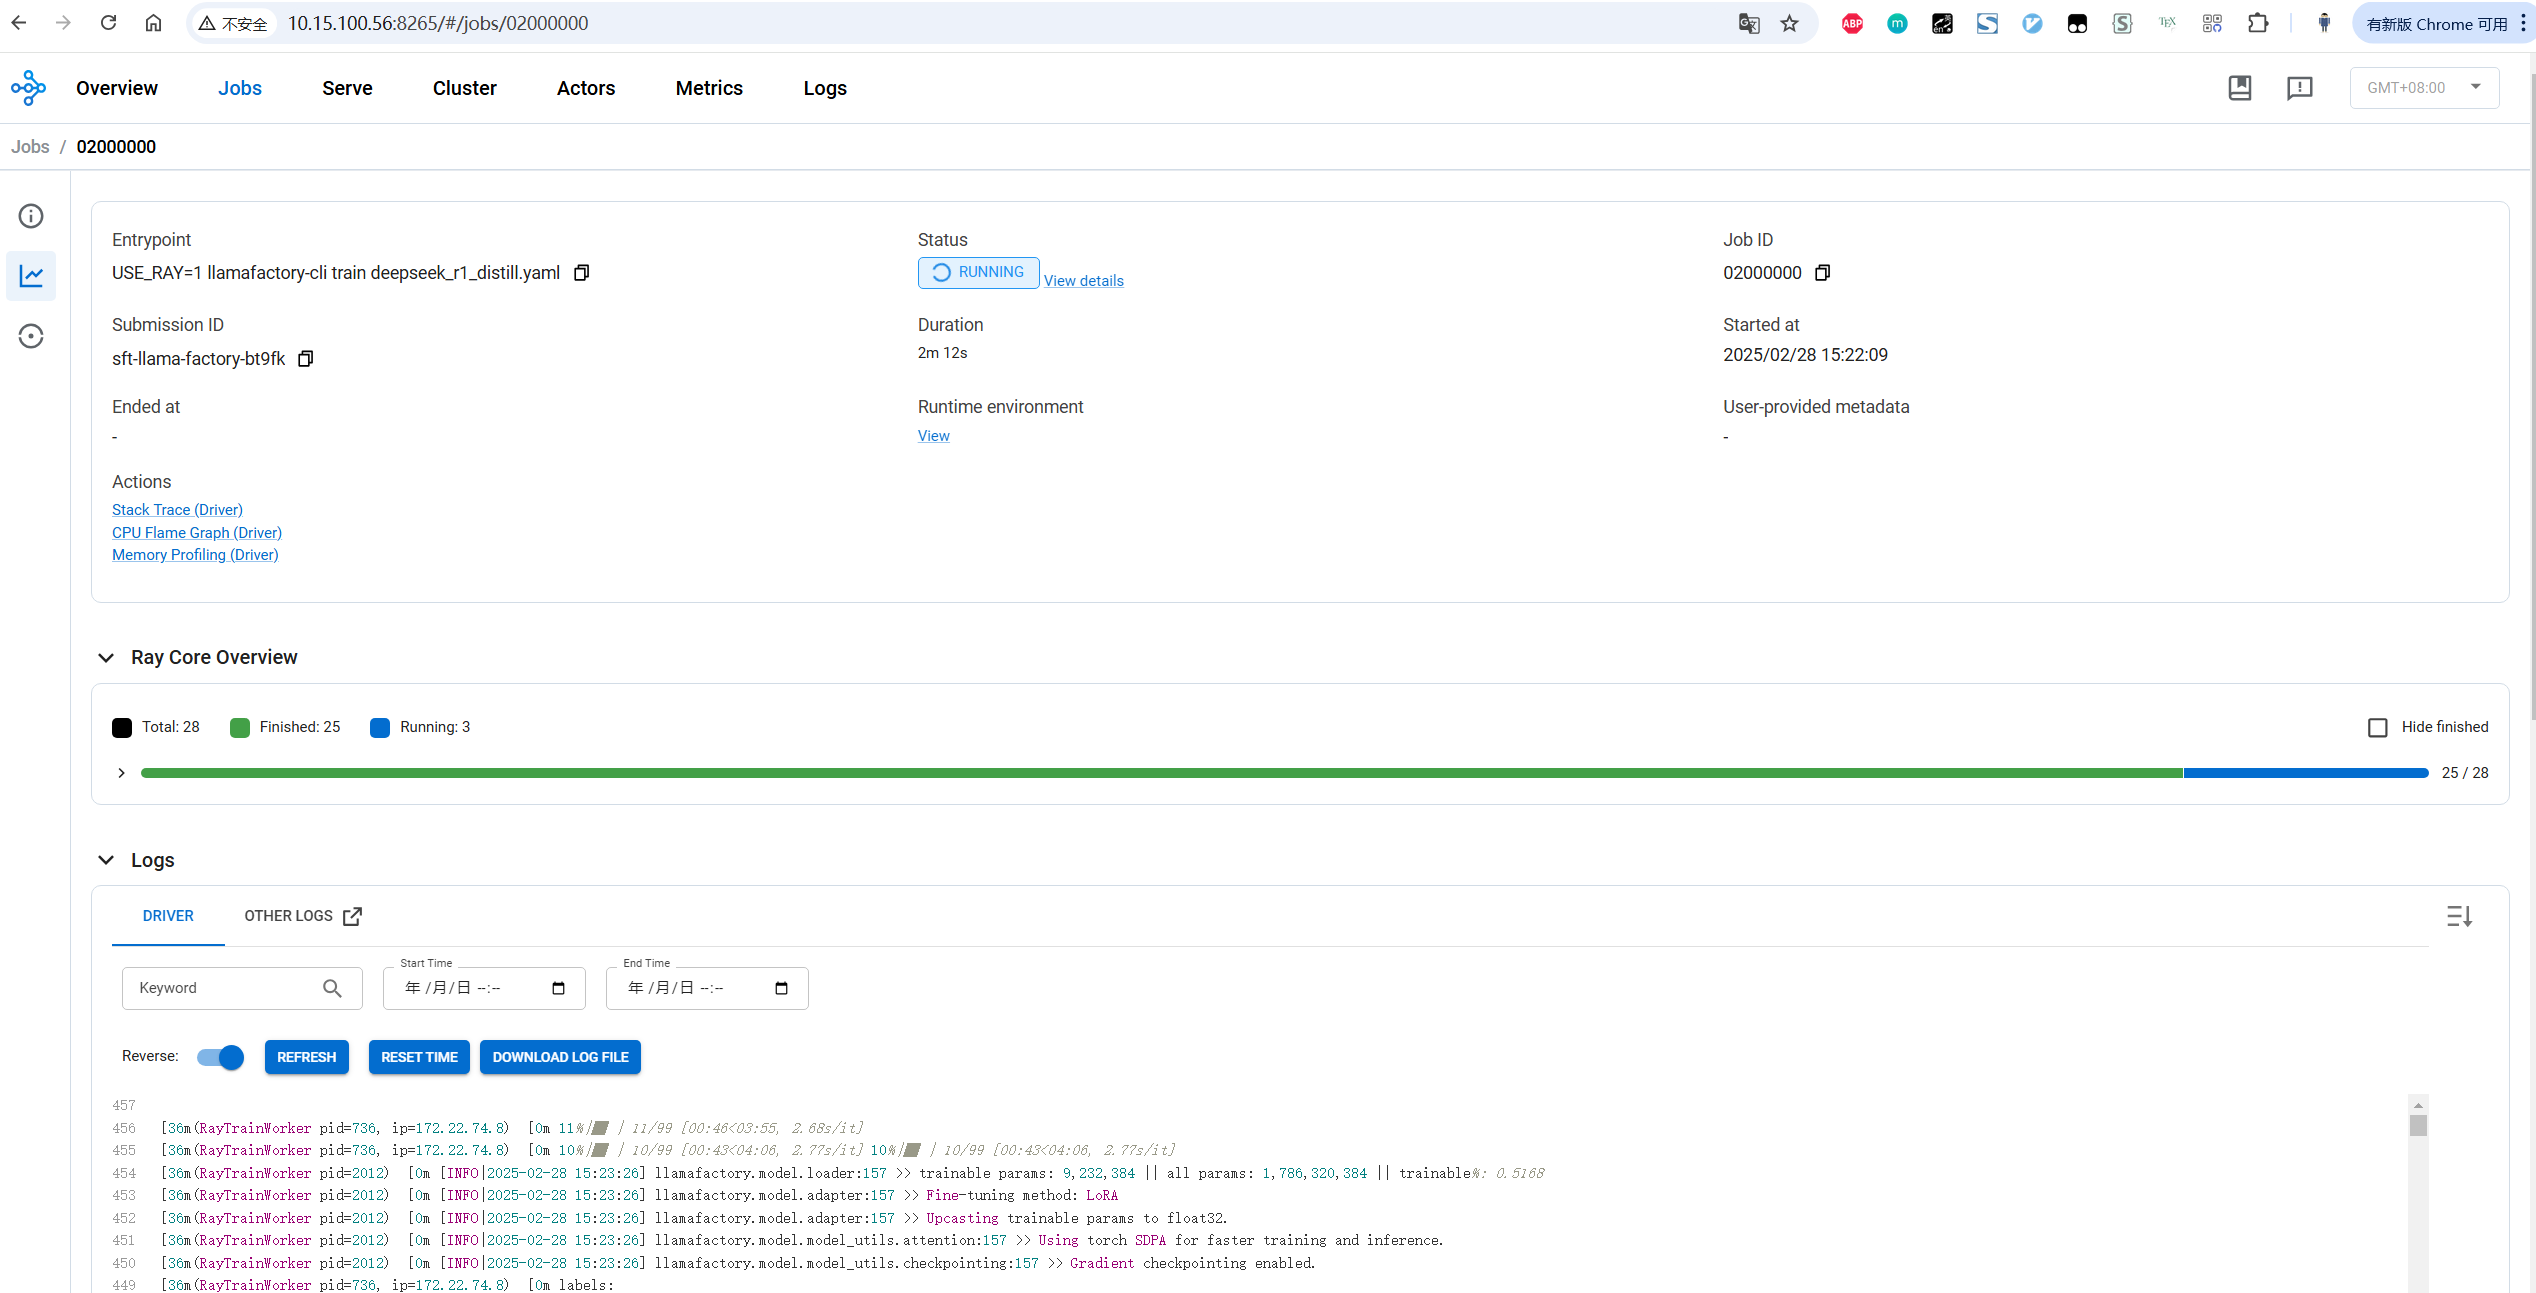Collapse the Logs section
The image size is (2536, 1293).
[106, 861]
